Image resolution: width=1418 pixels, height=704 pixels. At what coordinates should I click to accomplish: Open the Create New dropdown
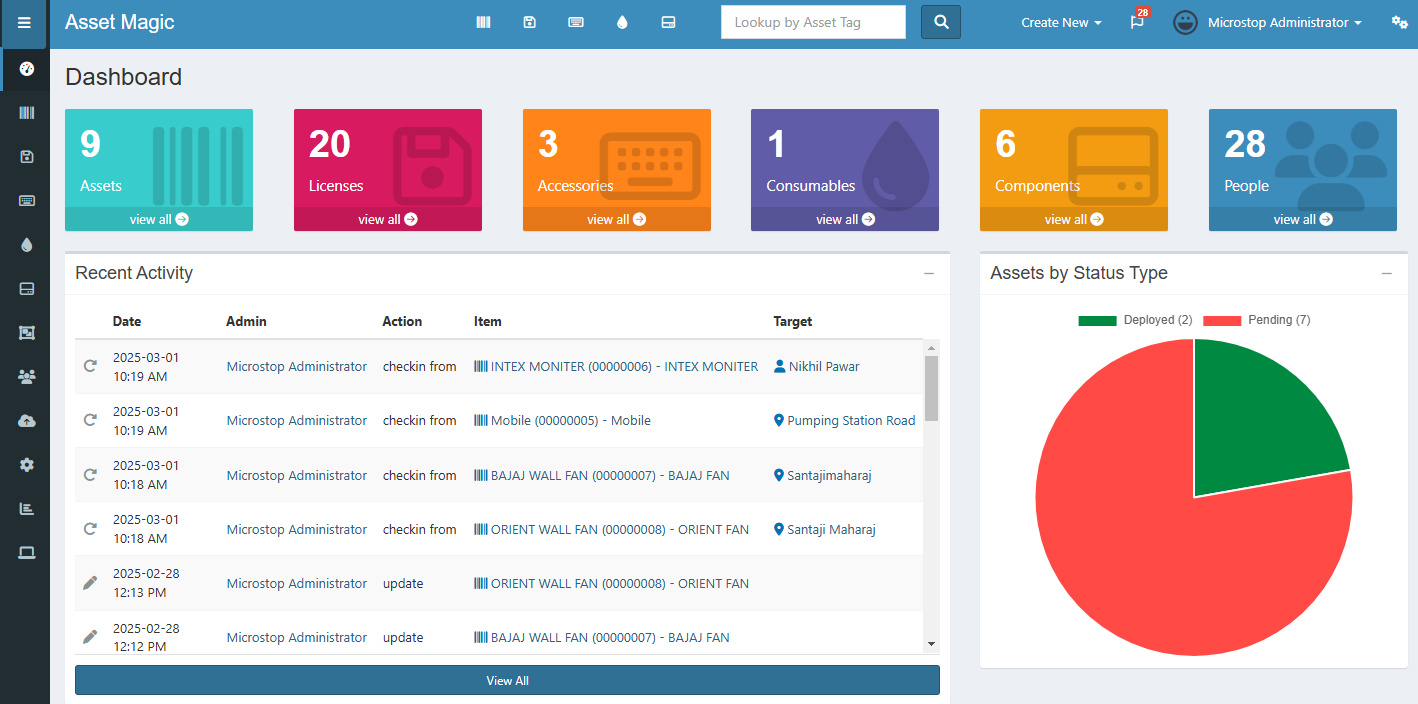coord(1061,22)
